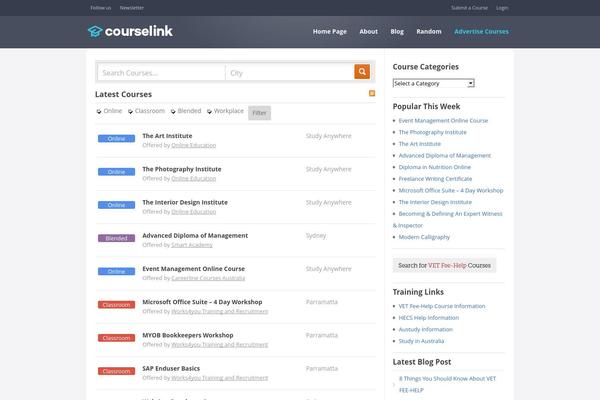Open HECS Help Information training link
600x400 pixels.
click(x=429, y=318)
